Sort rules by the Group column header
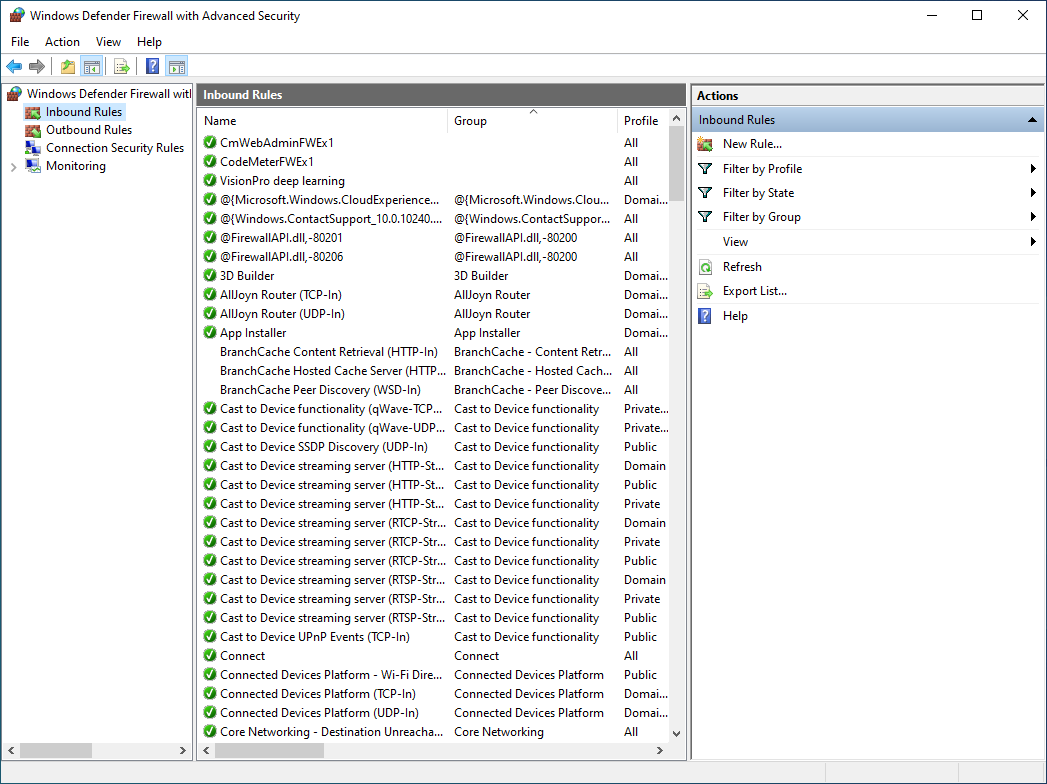This screenshot has width=1047, height=784. [x=470, y=121]
